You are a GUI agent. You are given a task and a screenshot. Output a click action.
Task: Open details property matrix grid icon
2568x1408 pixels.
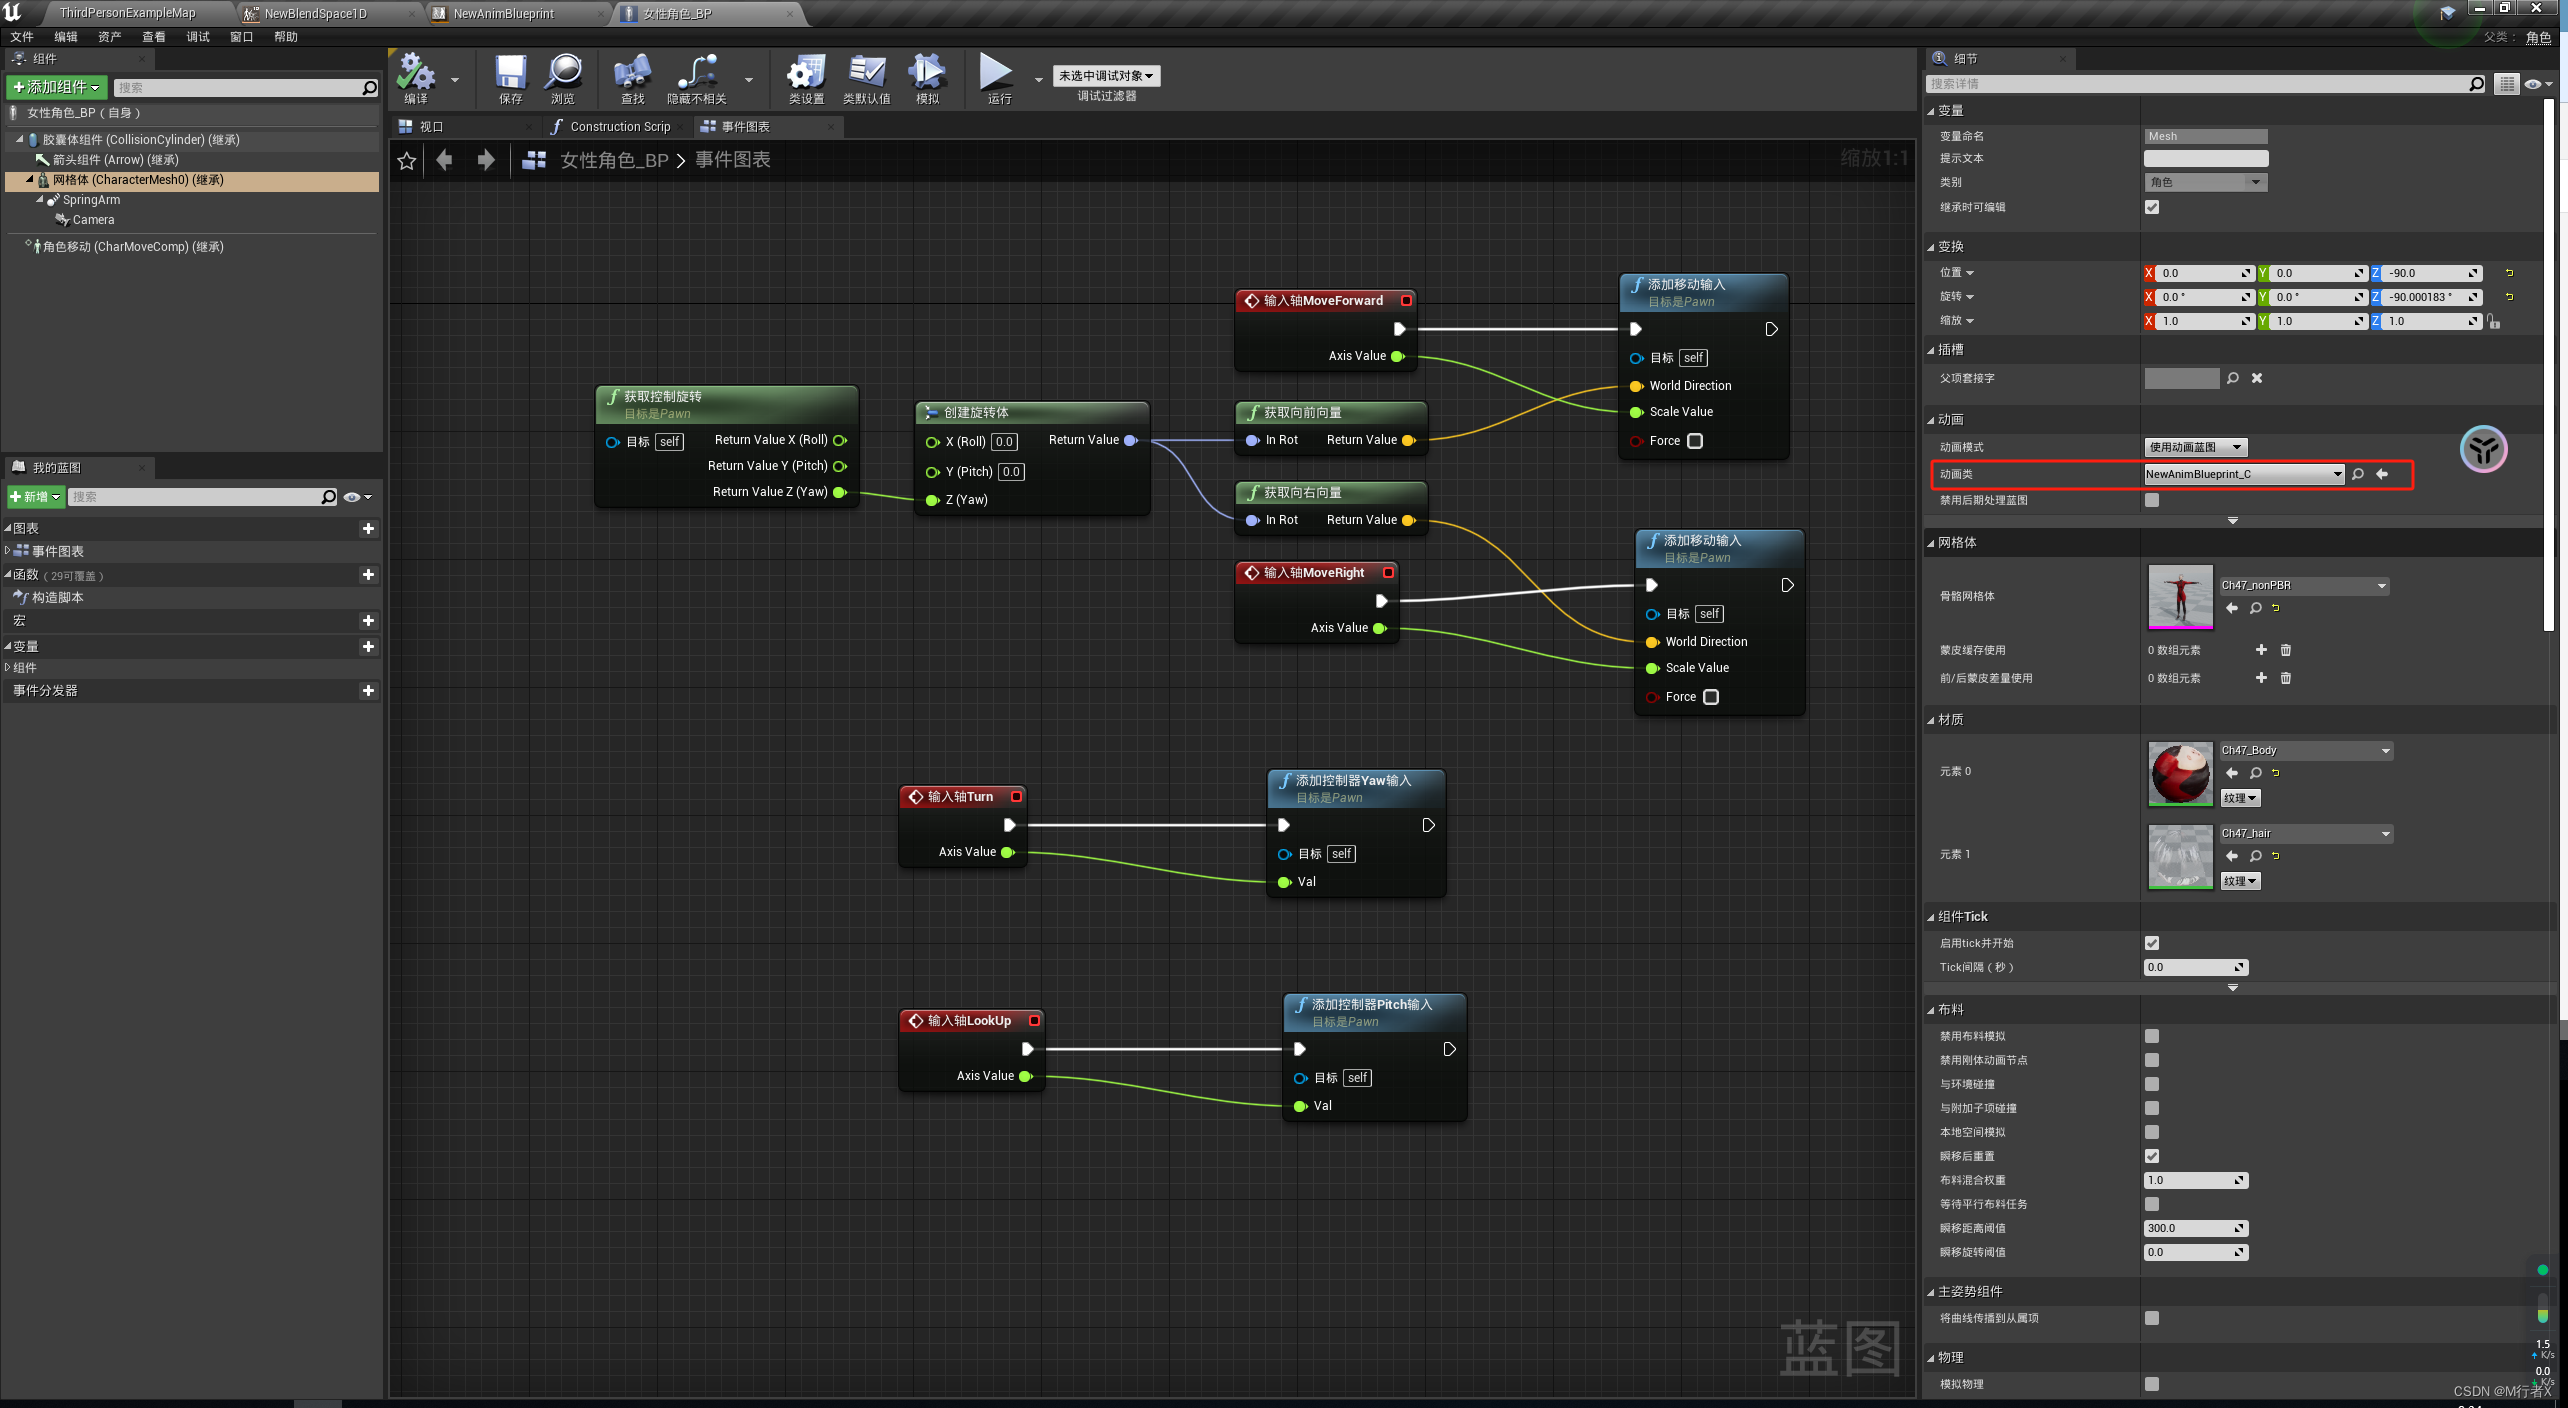2506,84
